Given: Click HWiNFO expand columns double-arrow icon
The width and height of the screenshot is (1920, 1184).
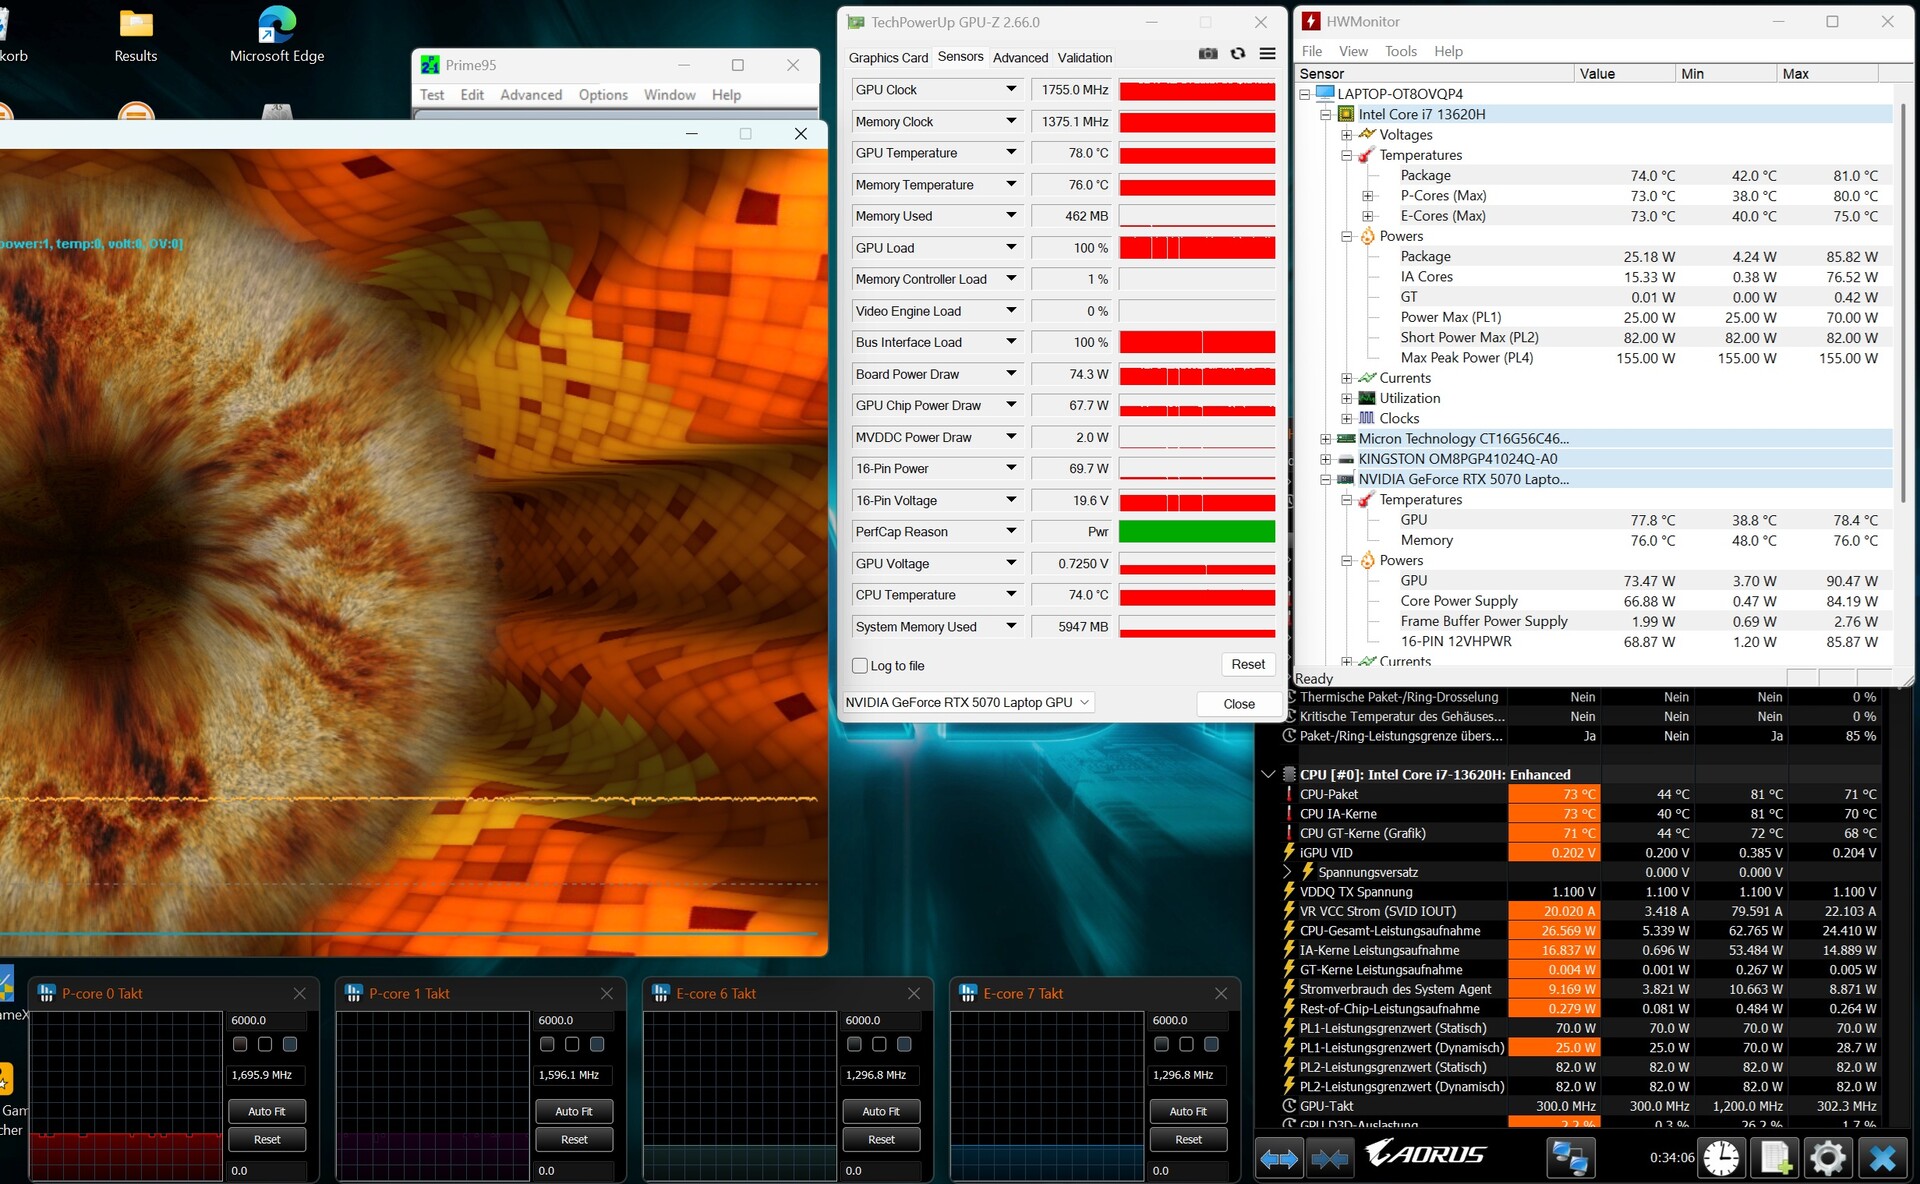Looking at the screenshot, I should pos(1279,1158).
